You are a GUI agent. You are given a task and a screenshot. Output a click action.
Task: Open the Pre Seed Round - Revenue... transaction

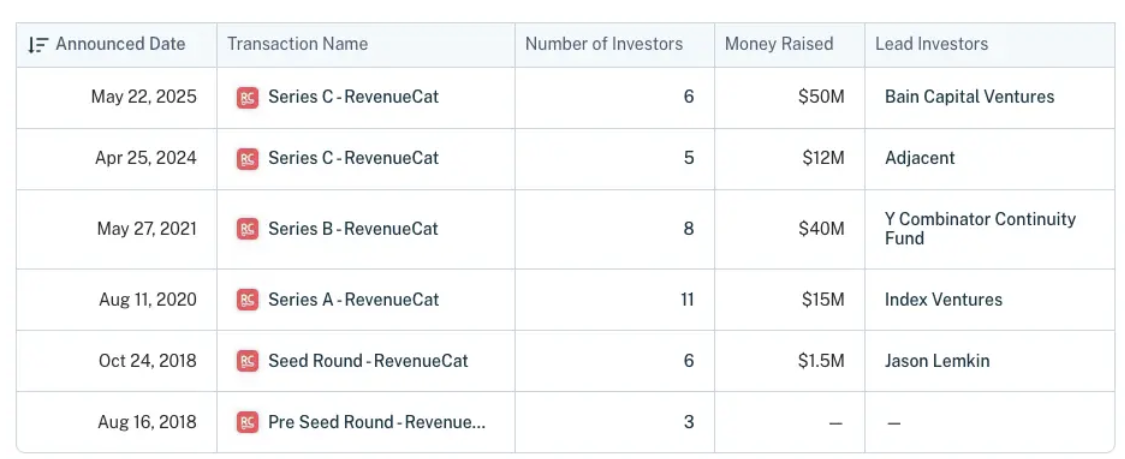click(x=377, y=422)
